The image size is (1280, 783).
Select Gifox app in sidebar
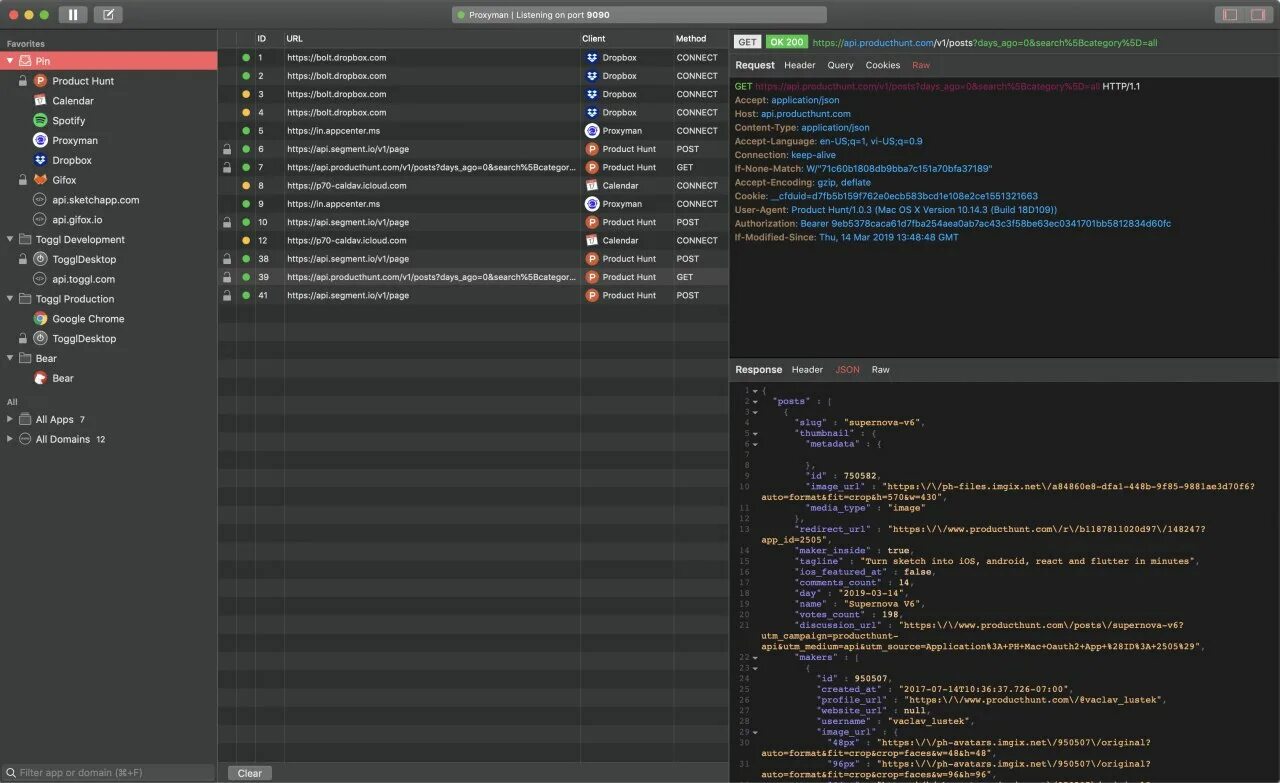[x=64, y=180]
